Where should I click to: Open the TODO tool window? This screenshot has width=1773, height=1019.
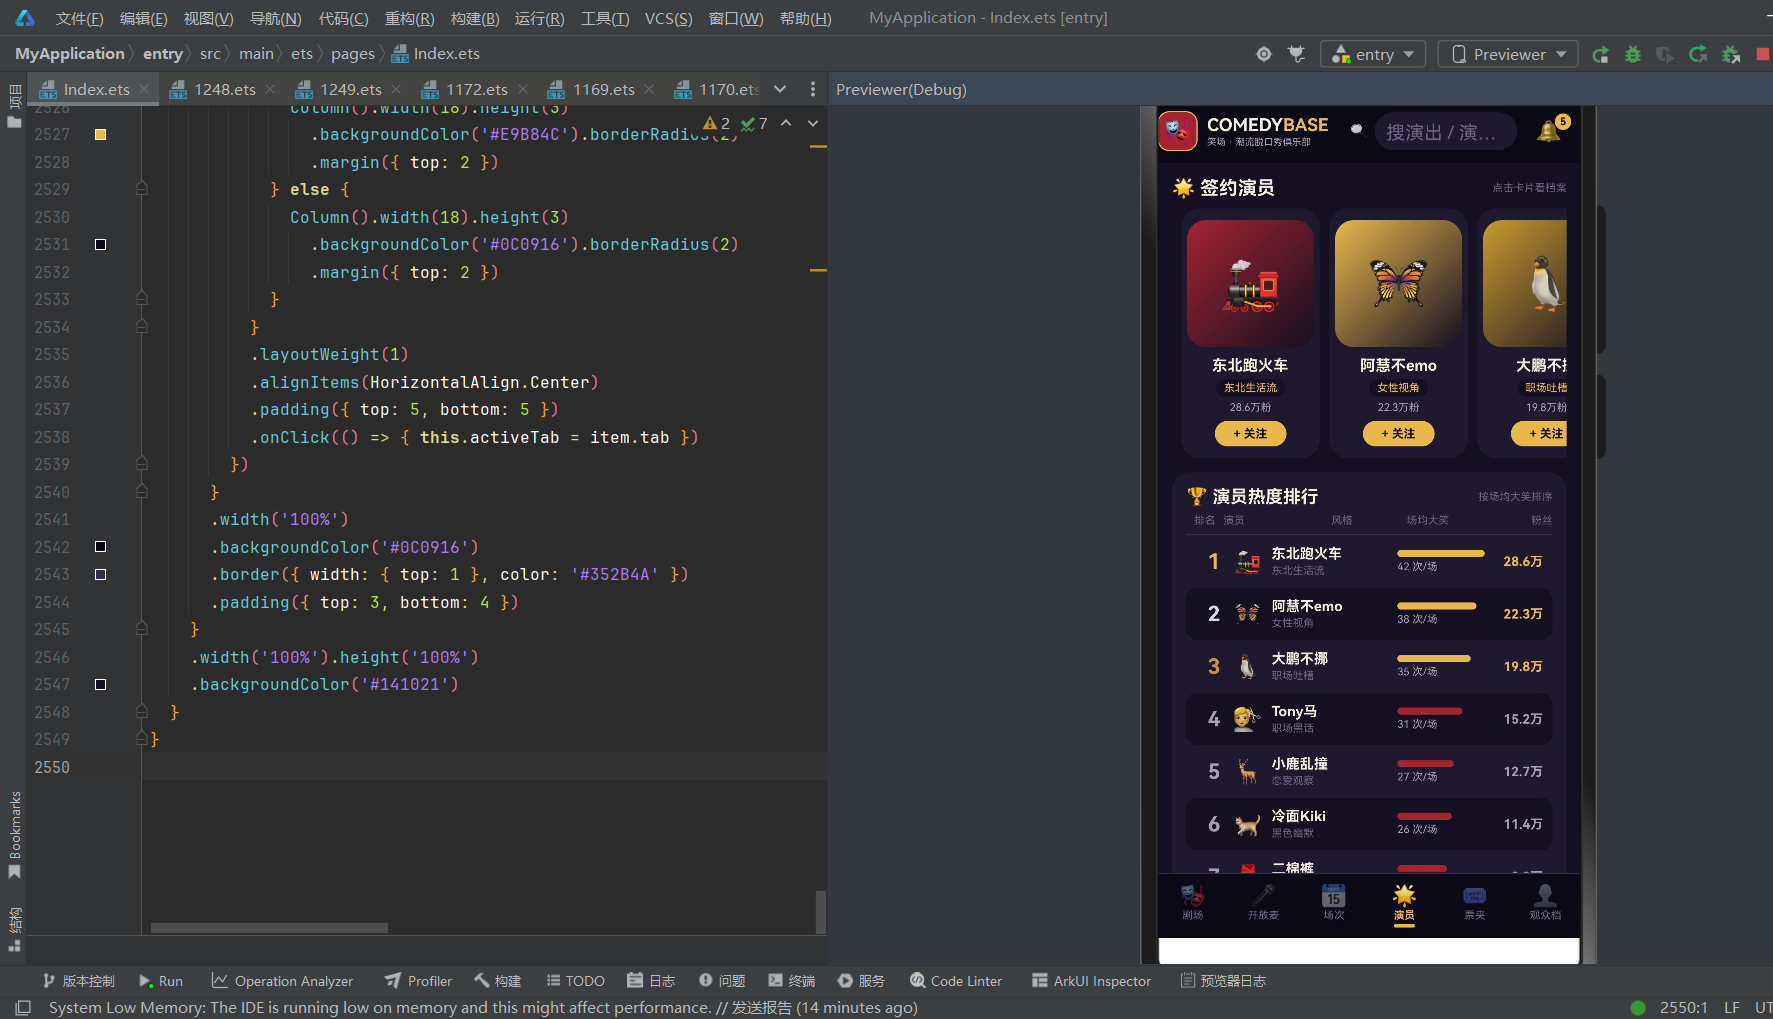pyautogui.click(x=575, y=981)
